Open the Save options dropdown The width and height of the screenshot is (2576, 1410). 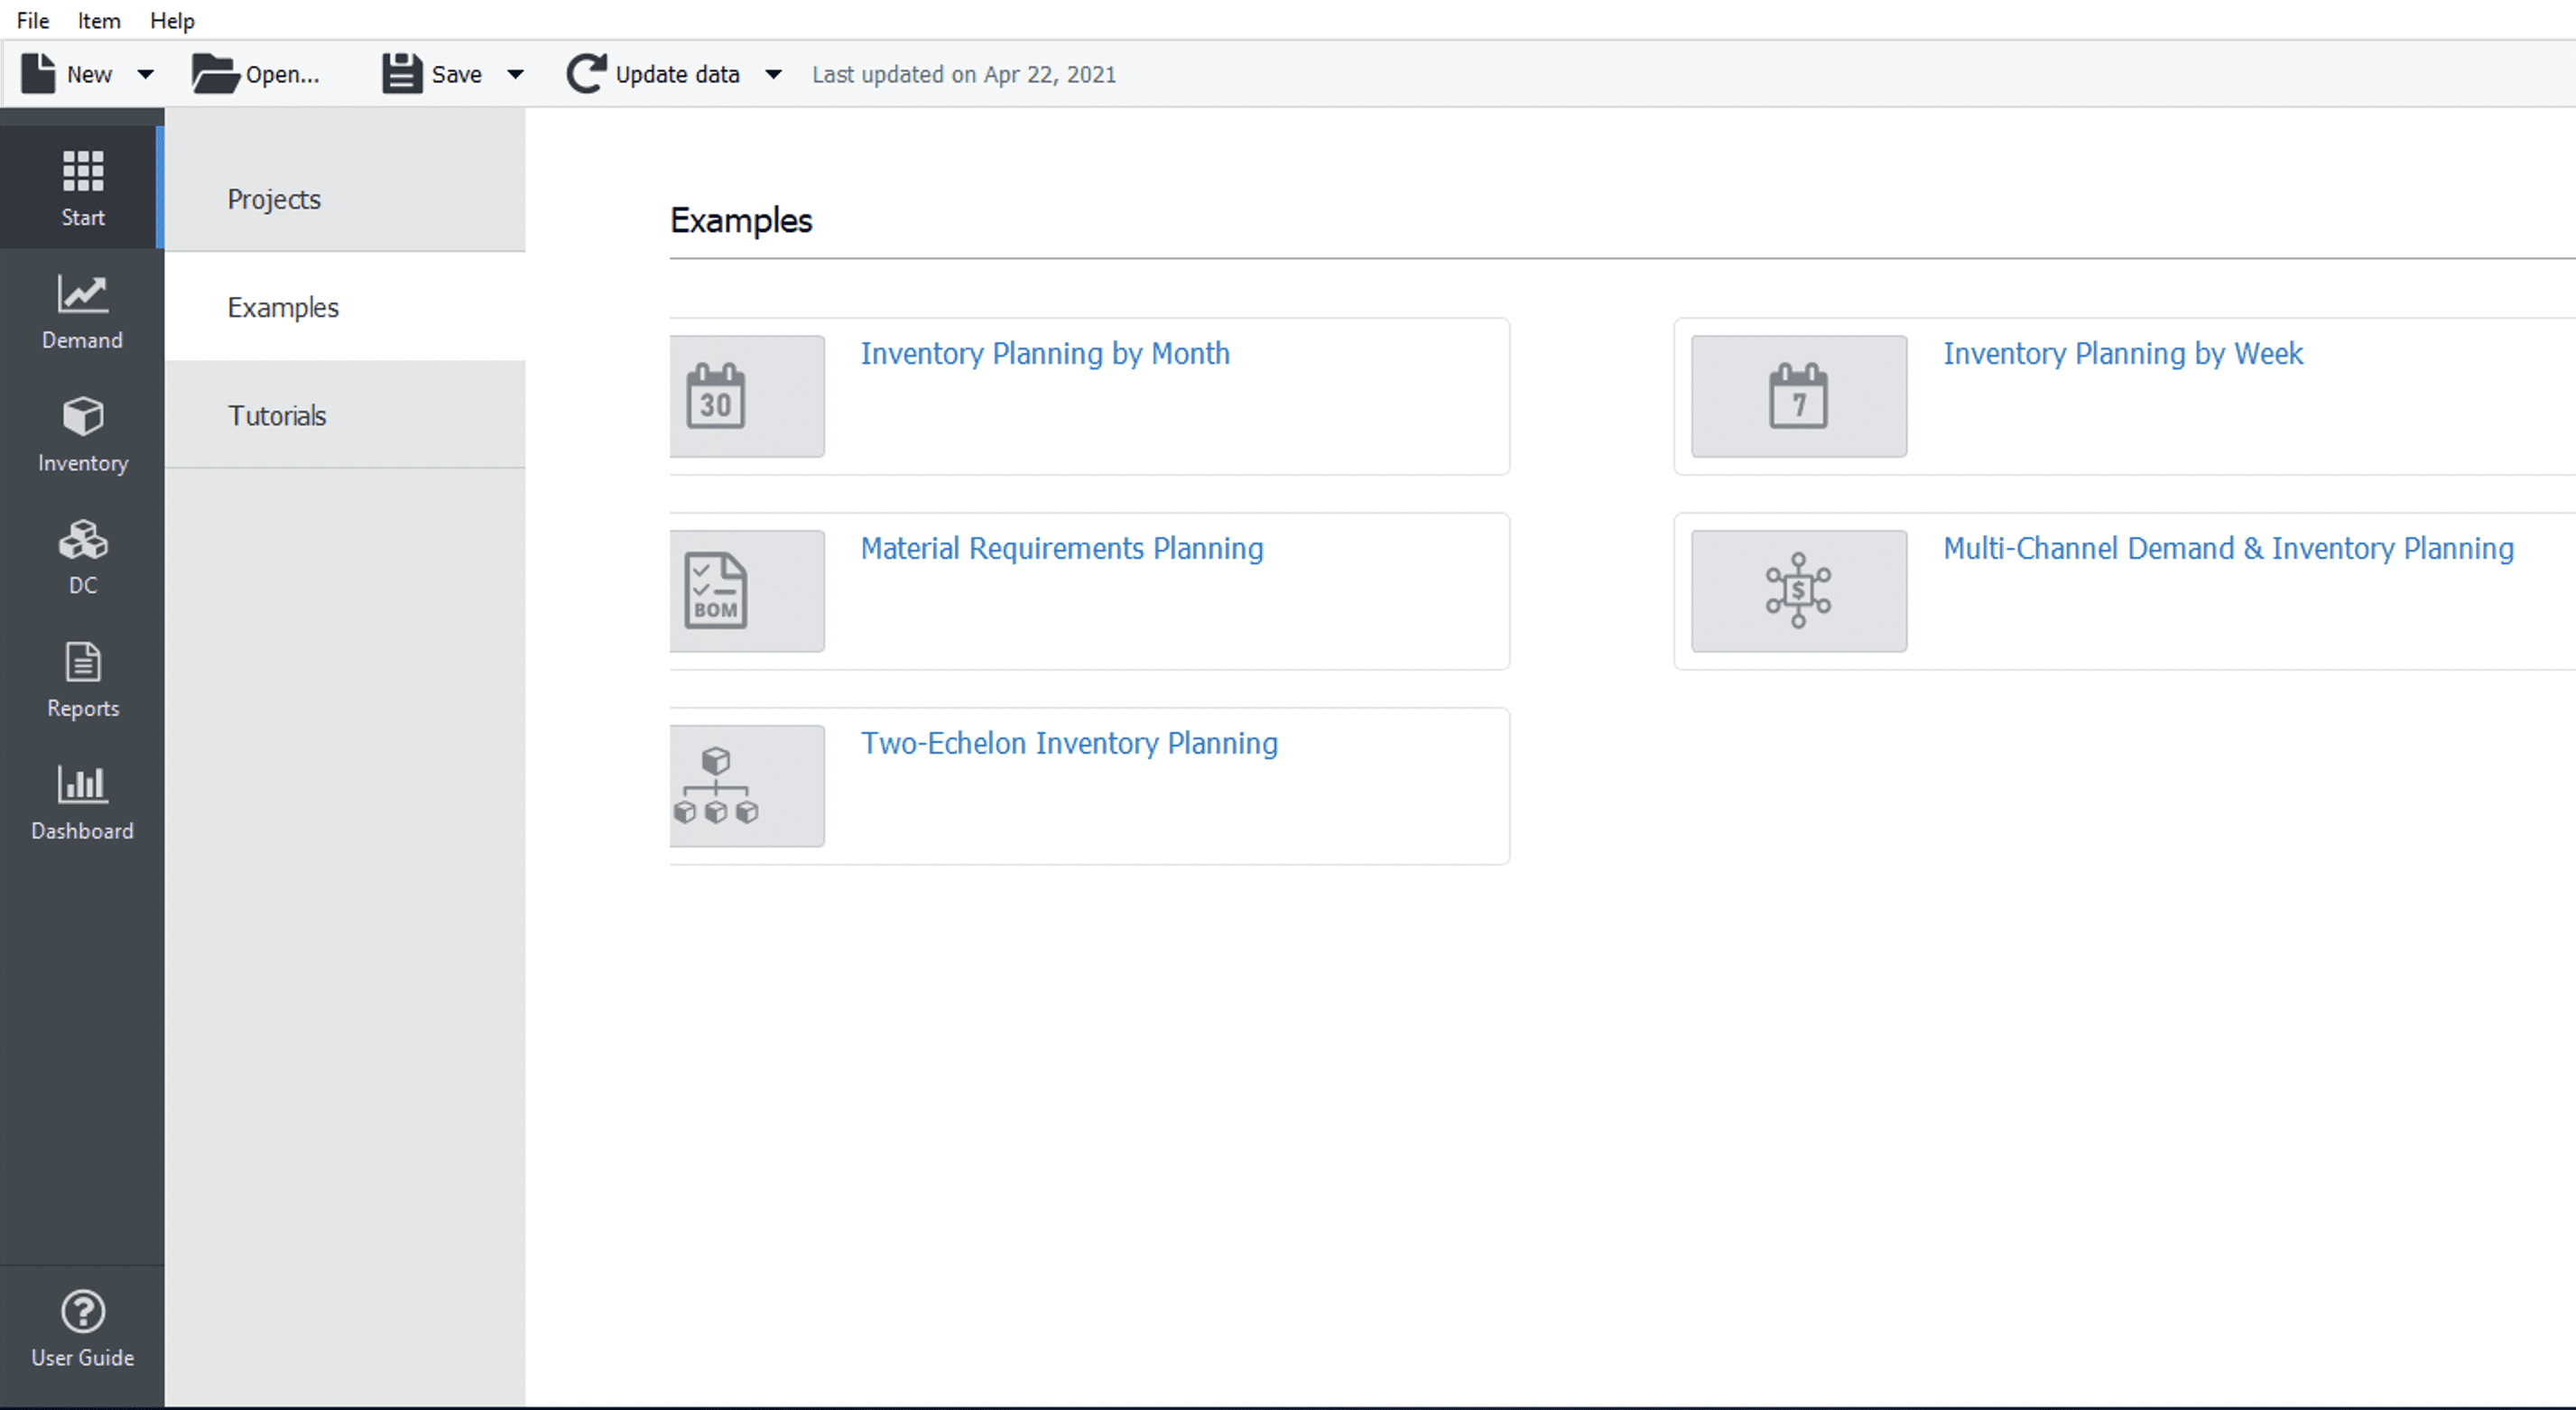(516, 73)
